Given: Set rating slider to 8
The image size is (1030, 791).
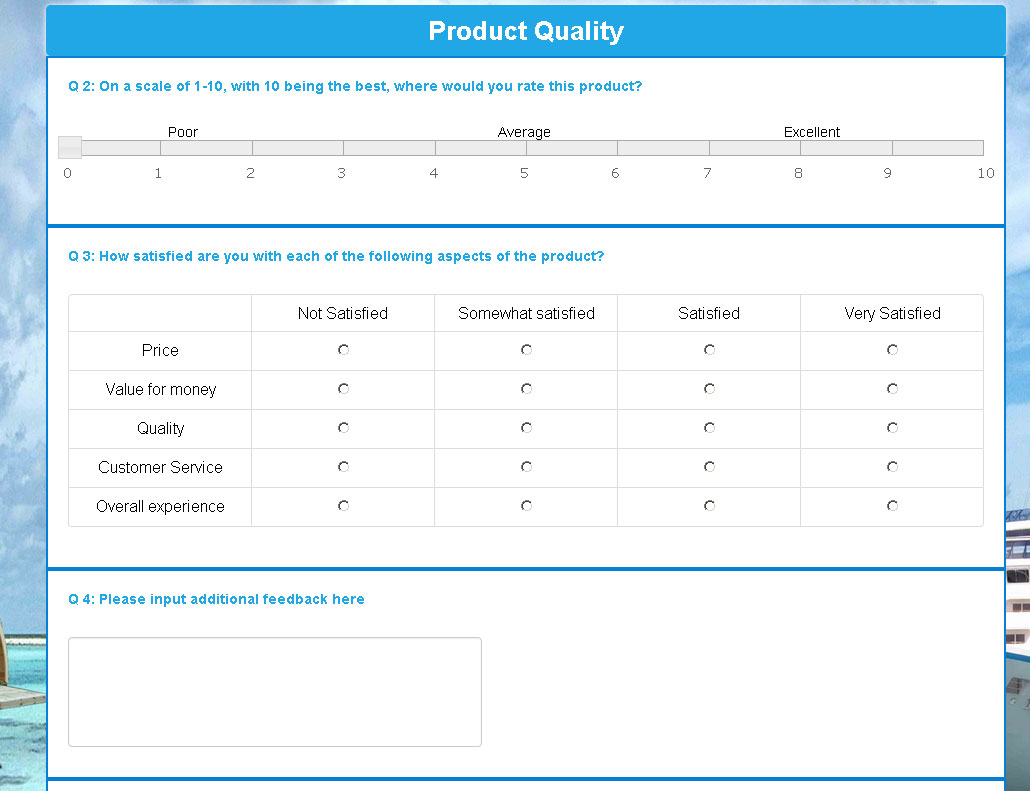Looking at the screenshot, I should [800, 148].
